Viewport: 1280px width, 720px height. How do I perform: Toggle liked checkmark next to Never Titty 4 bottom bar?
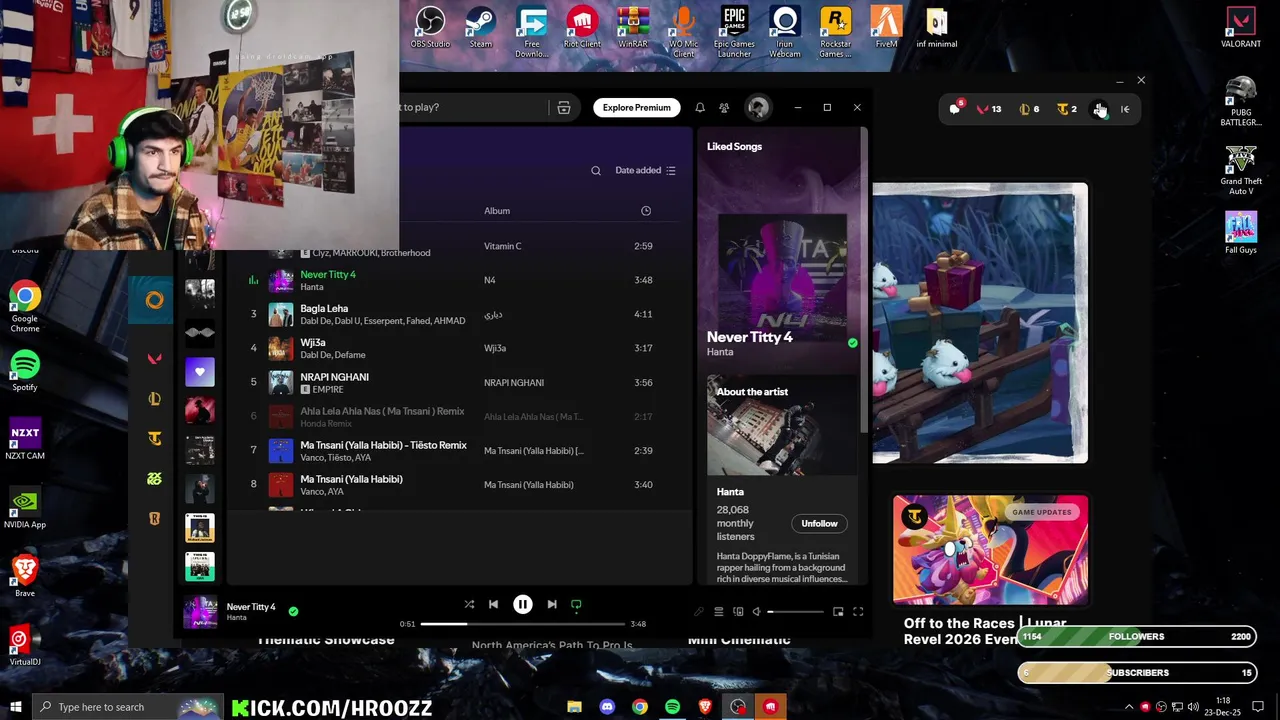[293, 610]
